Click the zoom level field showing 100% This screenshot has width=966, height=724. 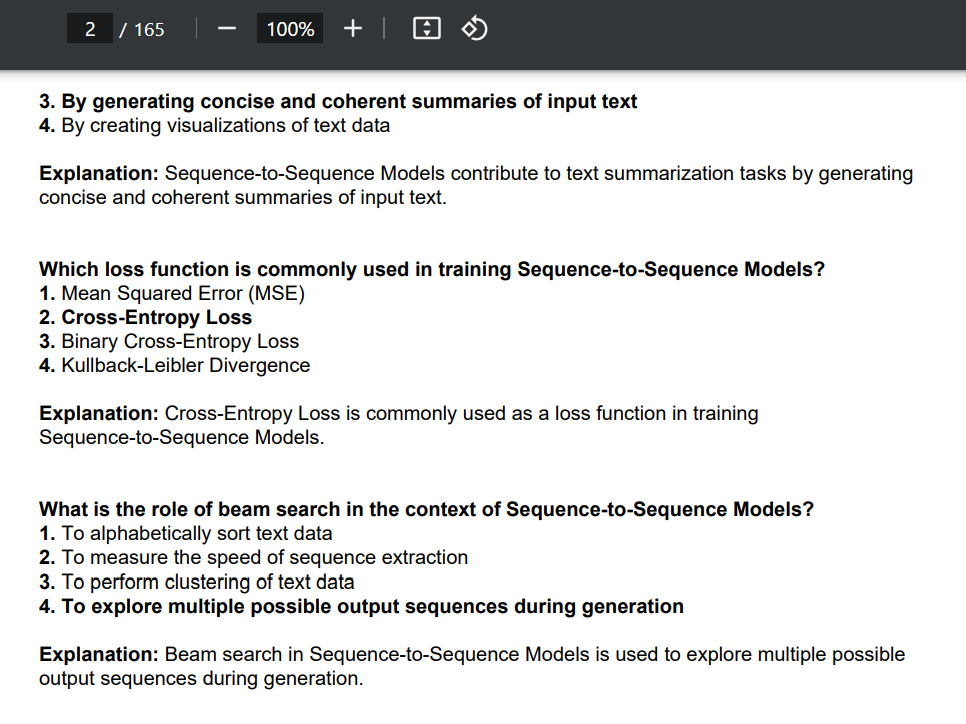tap(289, 28)
